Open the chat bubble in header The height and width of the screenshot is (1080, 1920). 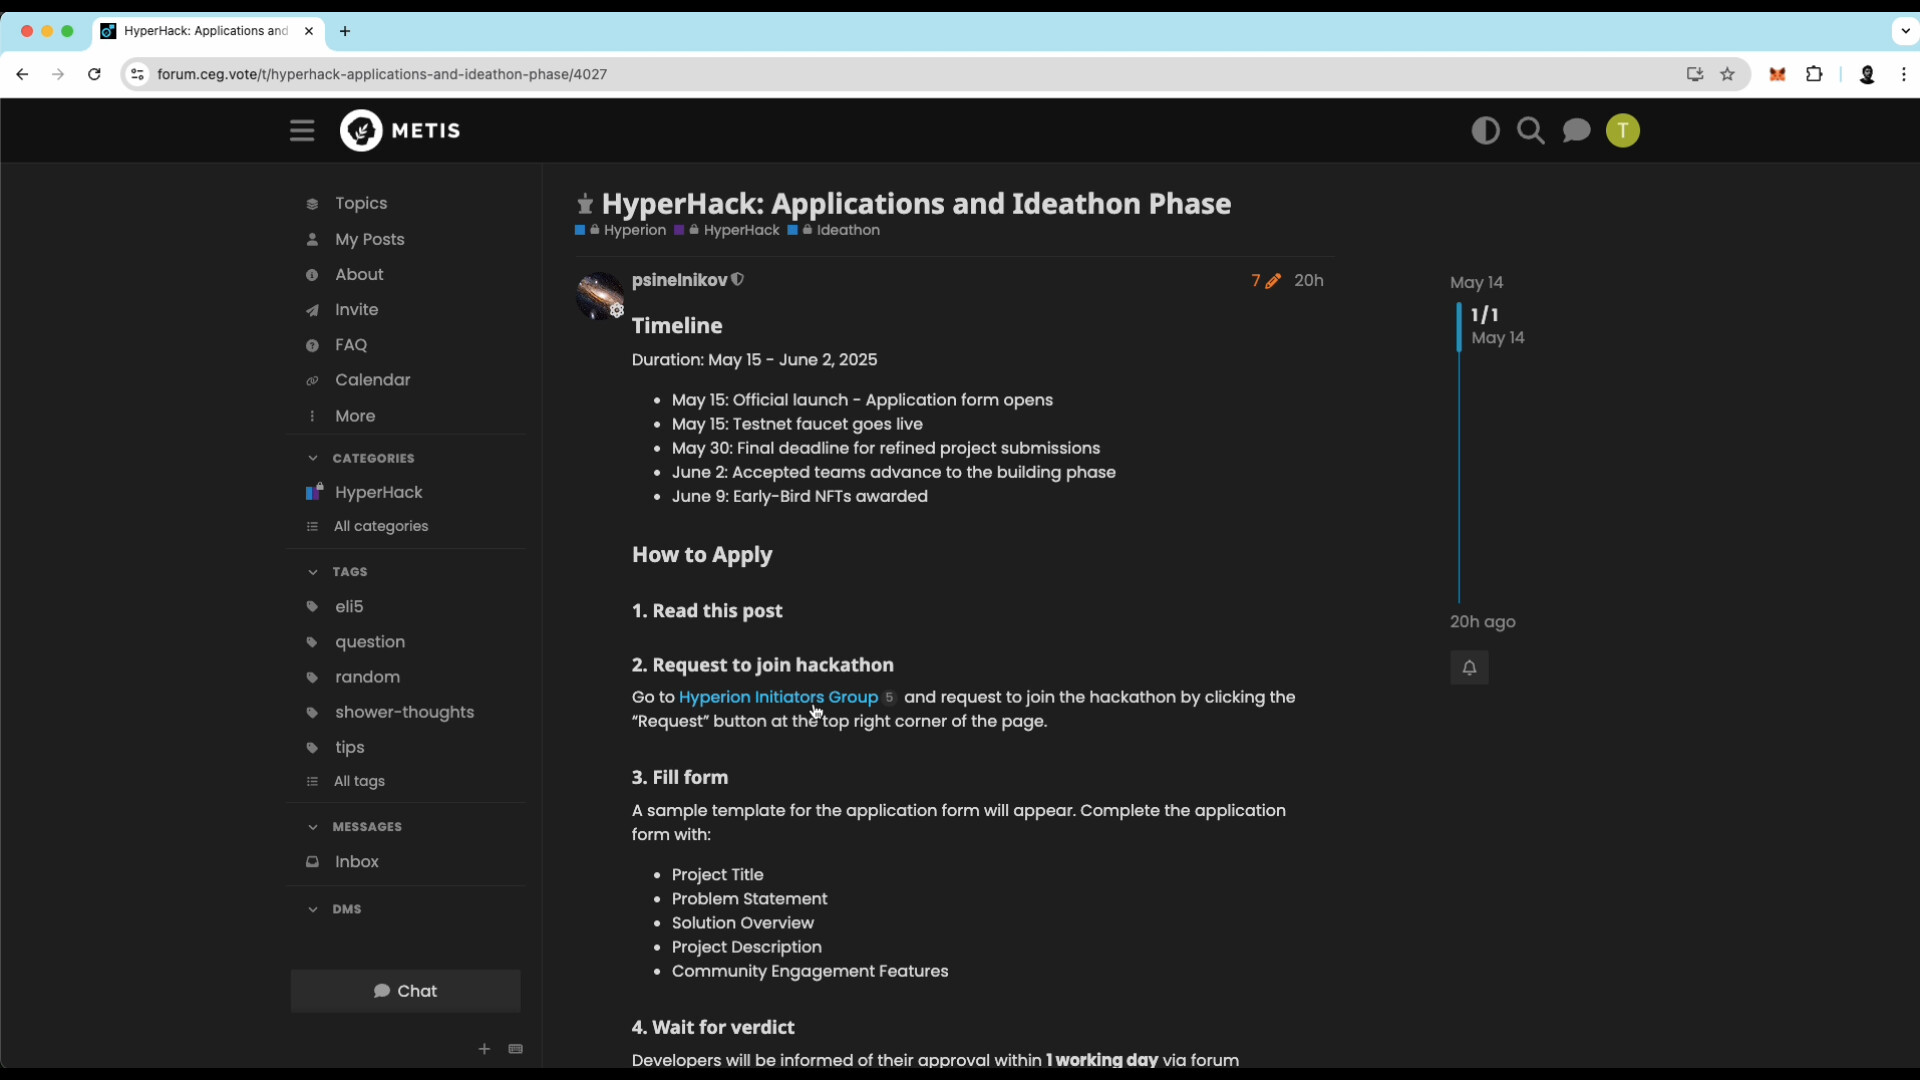[x=1576, y=131]
